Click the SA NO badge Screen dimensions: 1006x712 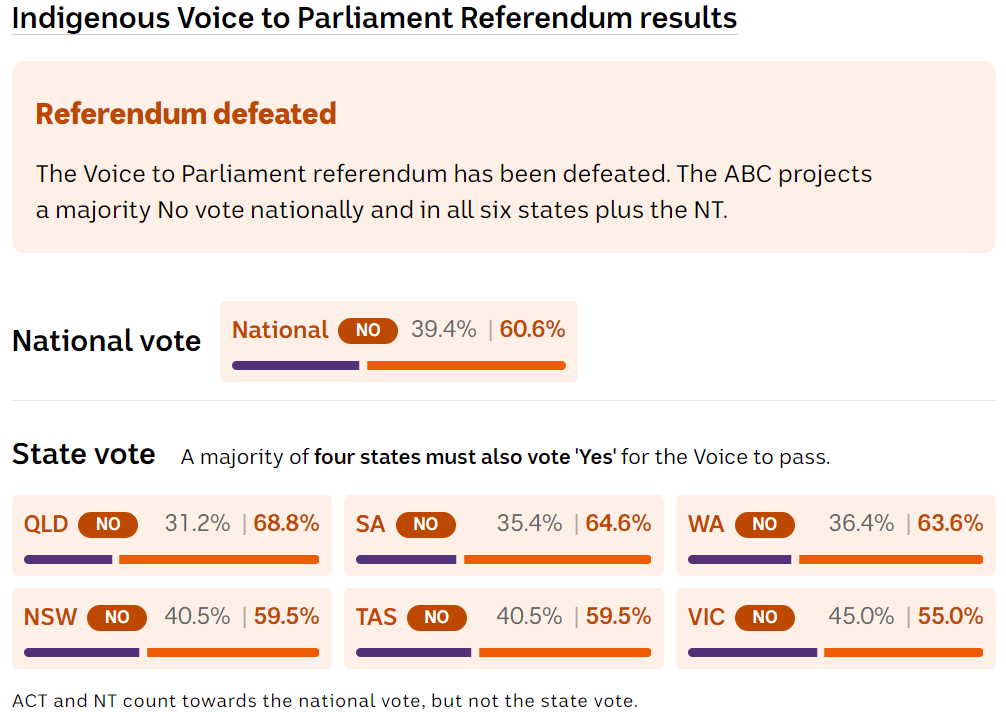pyautogui.click(x=425, y=524)
